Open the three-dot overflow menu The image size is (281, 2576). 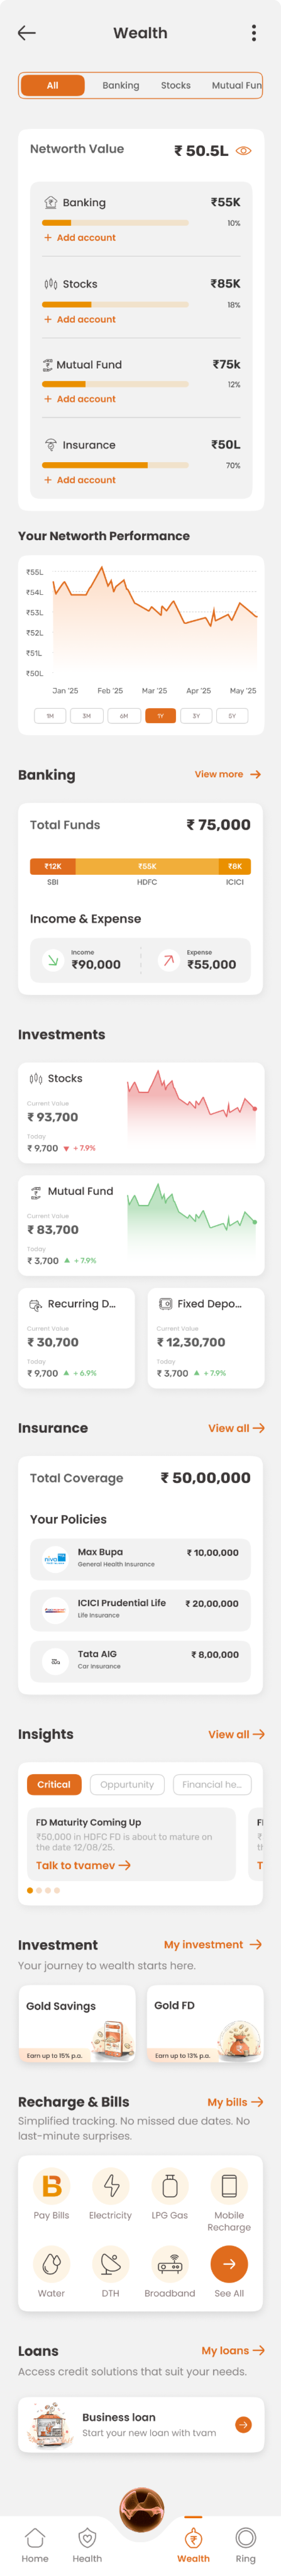pos(254,33)
